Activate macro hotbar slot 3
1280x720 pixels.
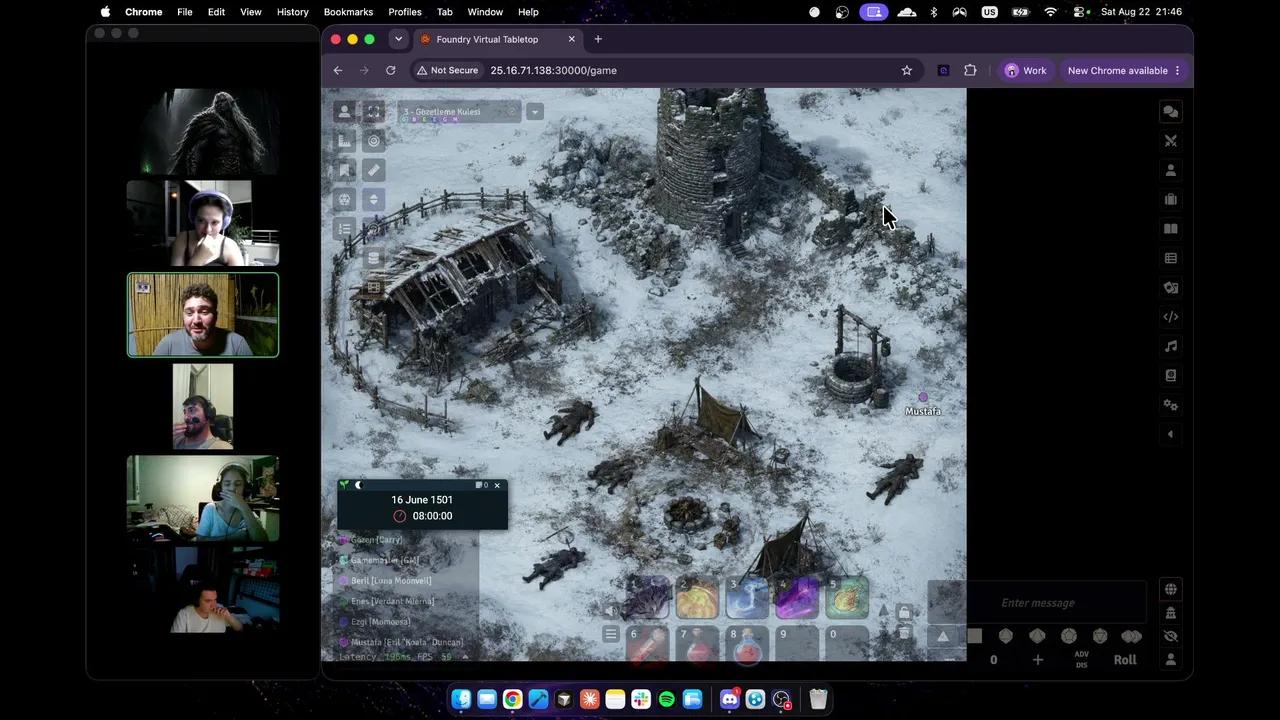point(747,598)
